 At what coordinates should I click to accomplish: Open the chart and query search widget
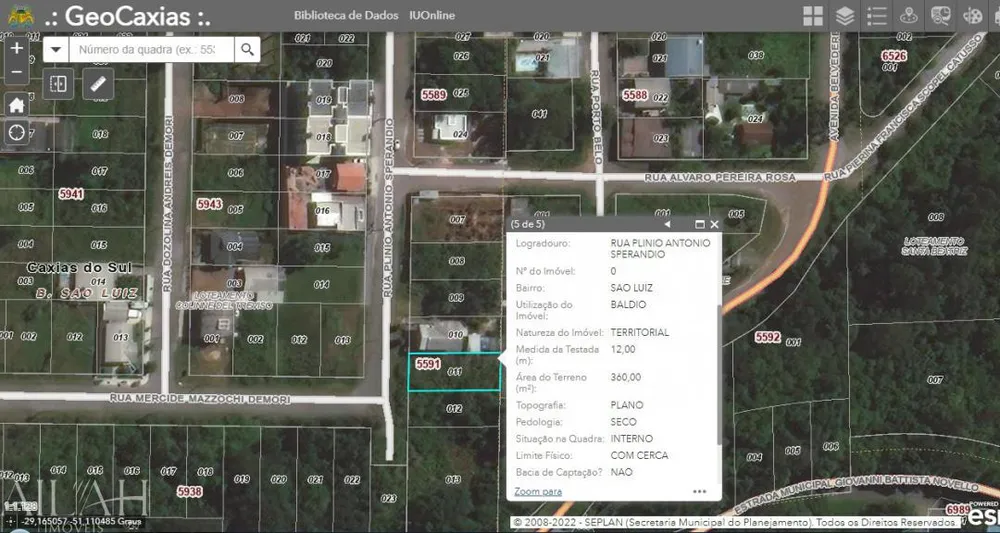[941, 16]
